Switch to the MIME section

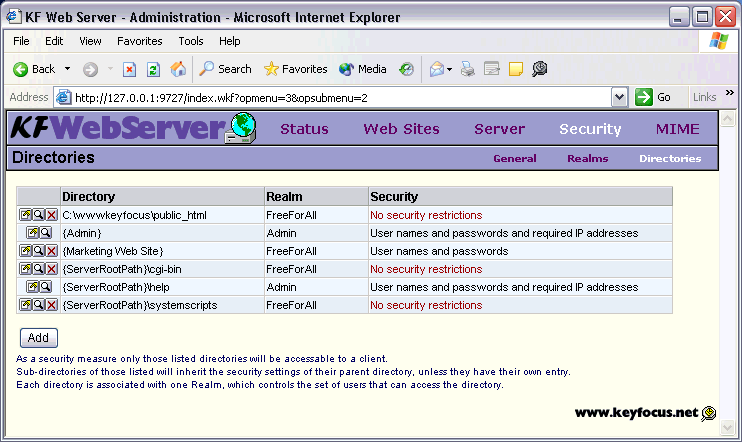[677, 129]
